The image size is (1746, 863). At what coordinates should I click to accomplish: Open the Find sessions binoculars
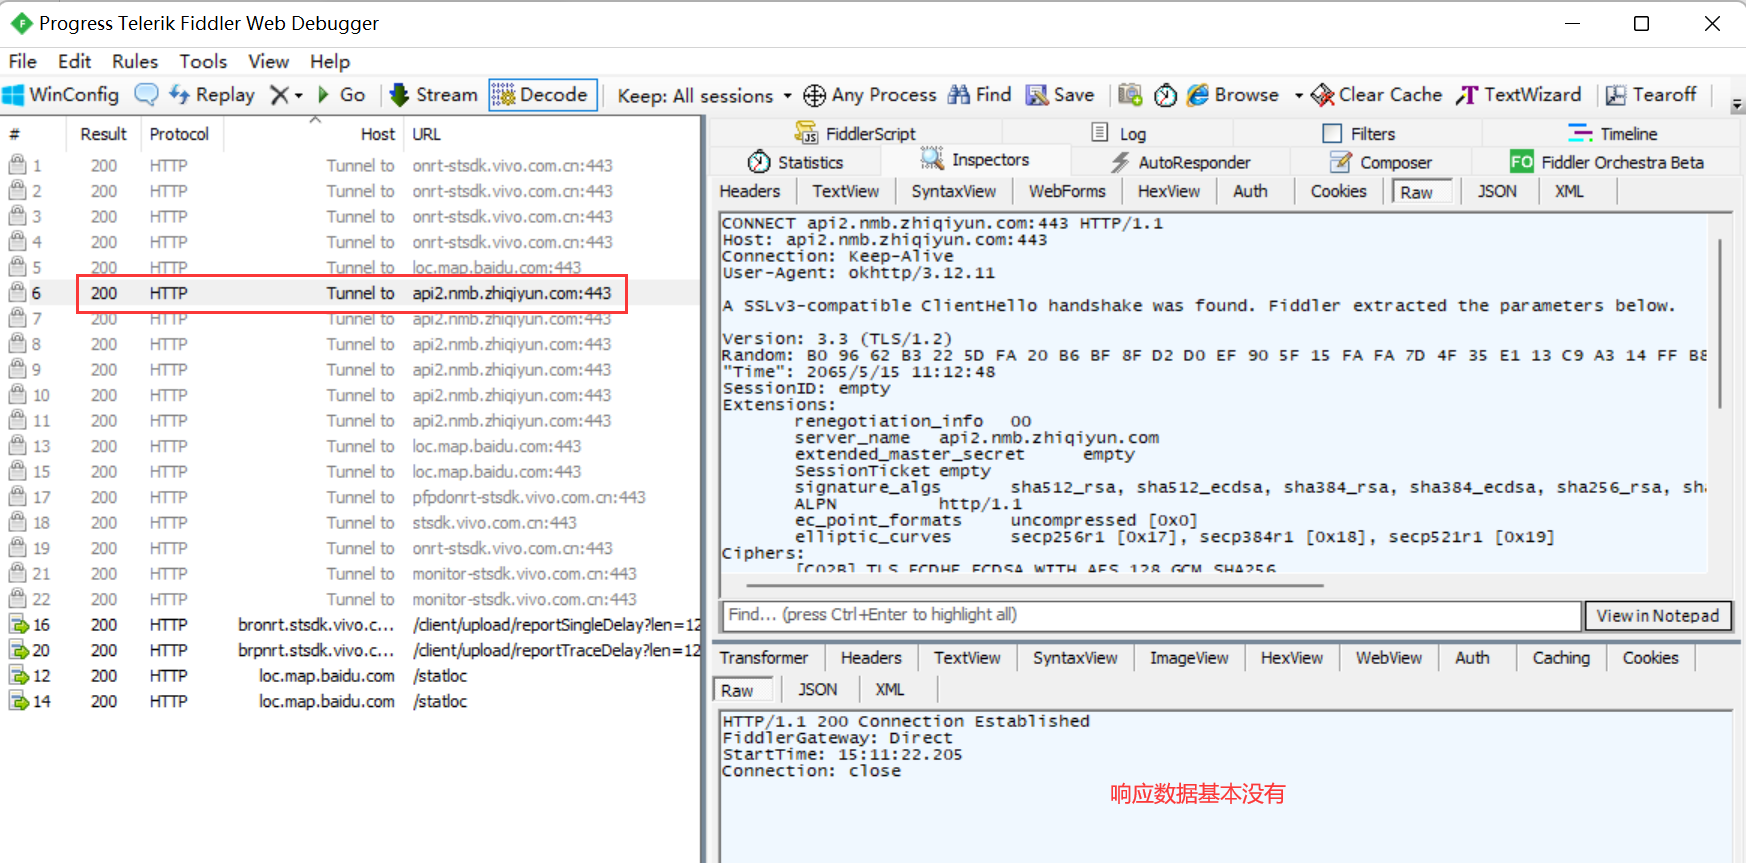(x=980, y=95)
